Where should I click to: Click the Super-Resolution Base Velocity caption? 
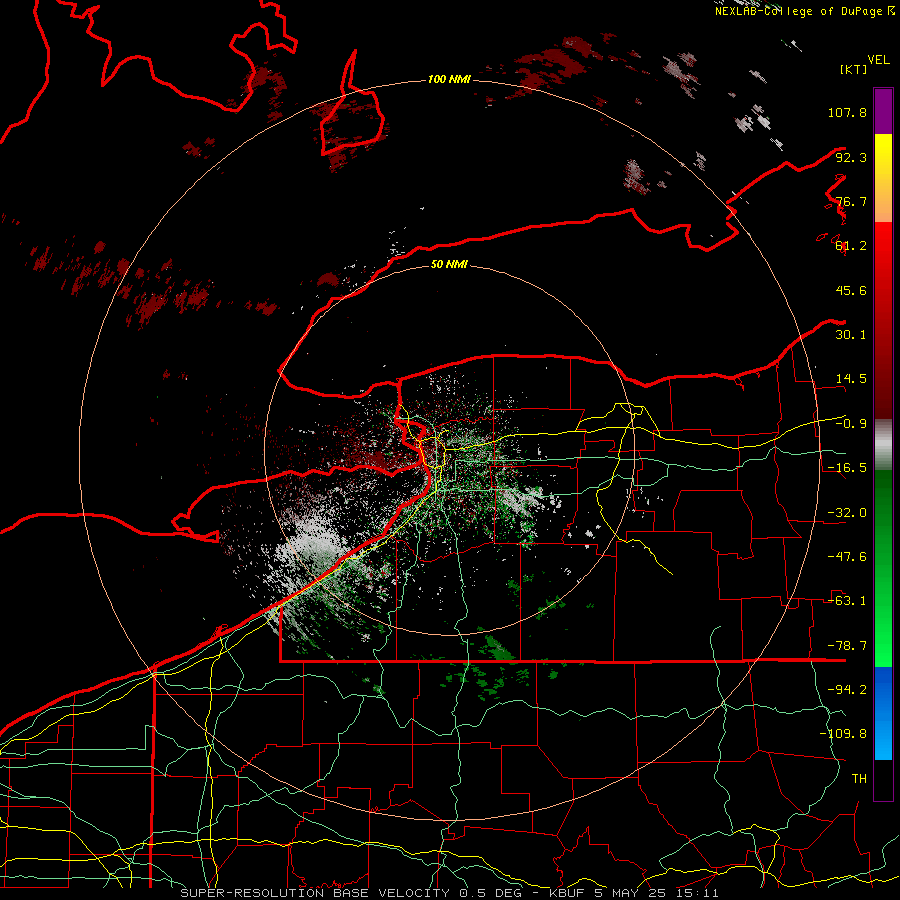(449, 893)
